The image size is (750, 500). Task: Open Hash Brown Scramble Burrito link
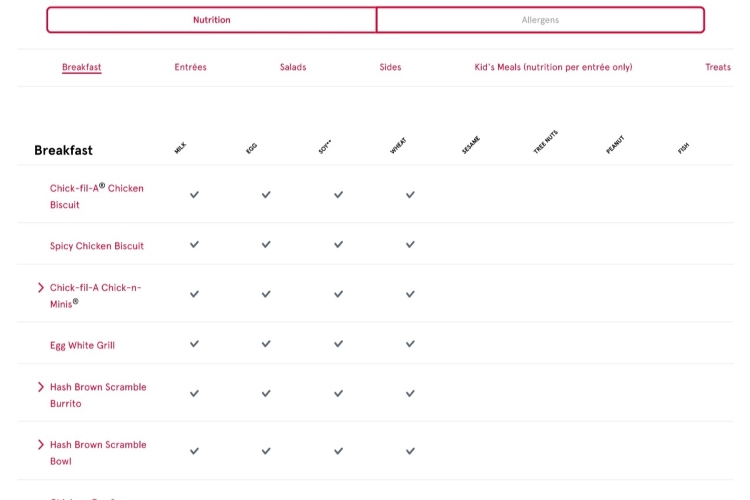[x=98, y=395]
